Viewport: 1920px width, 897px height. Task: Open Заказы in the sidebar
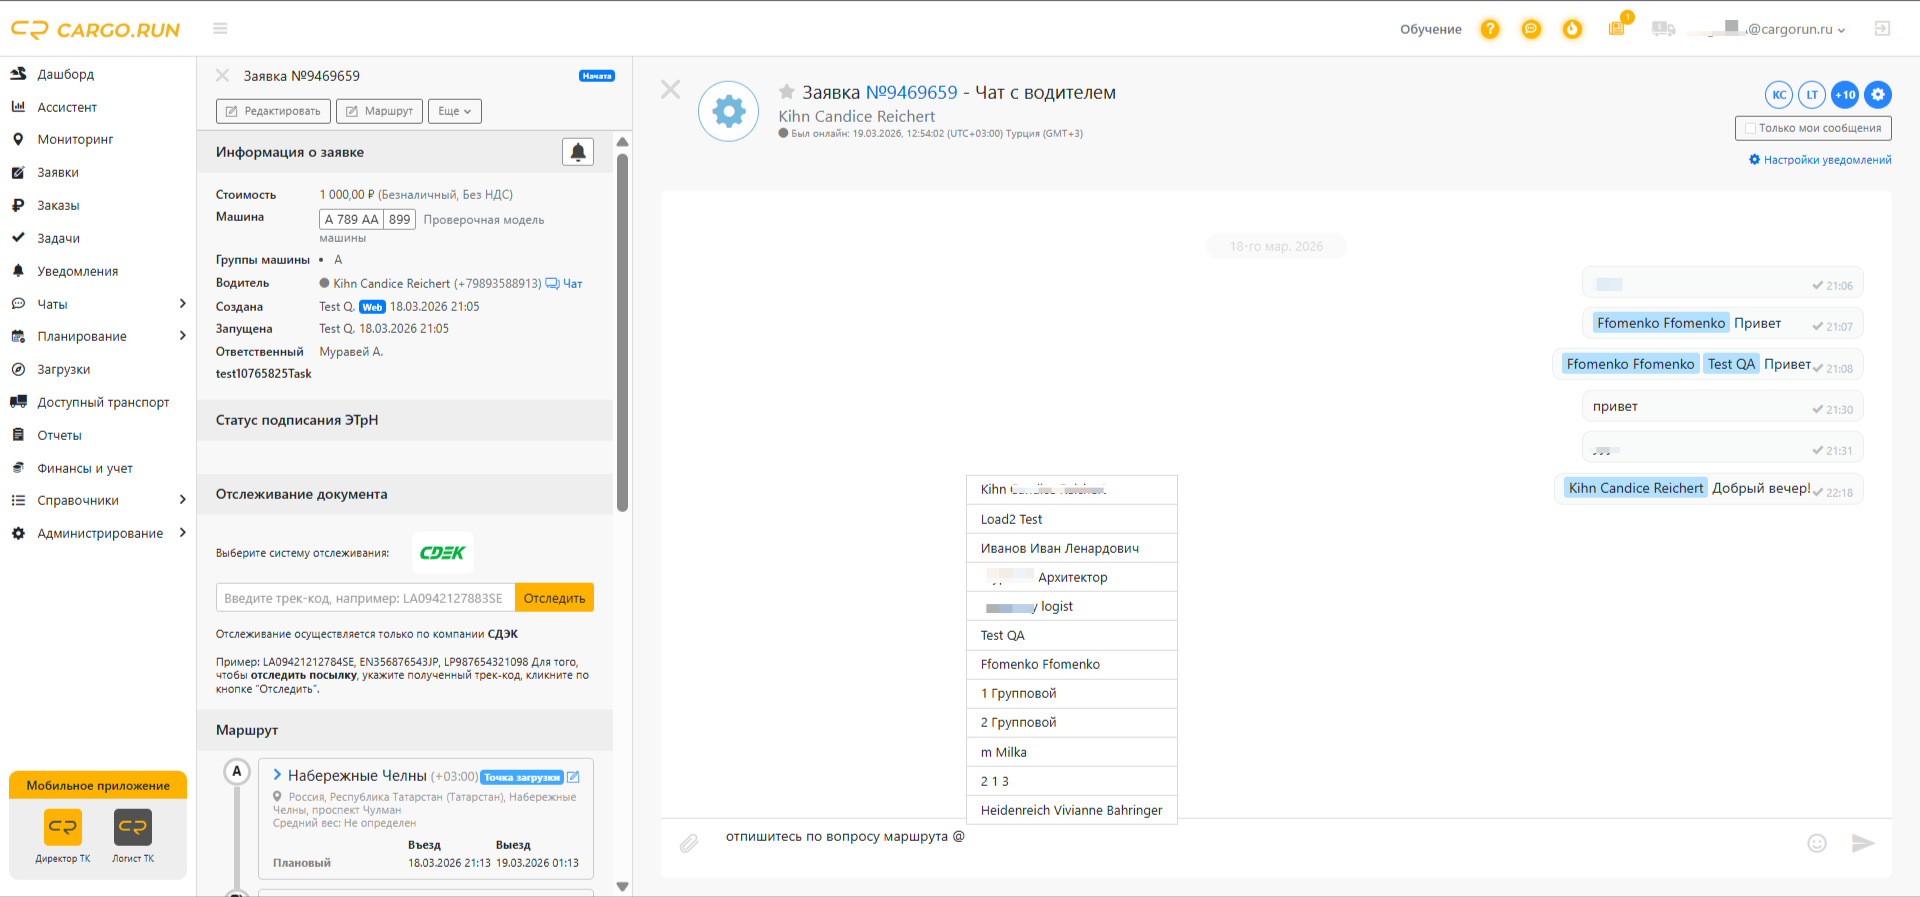(58, 205)
